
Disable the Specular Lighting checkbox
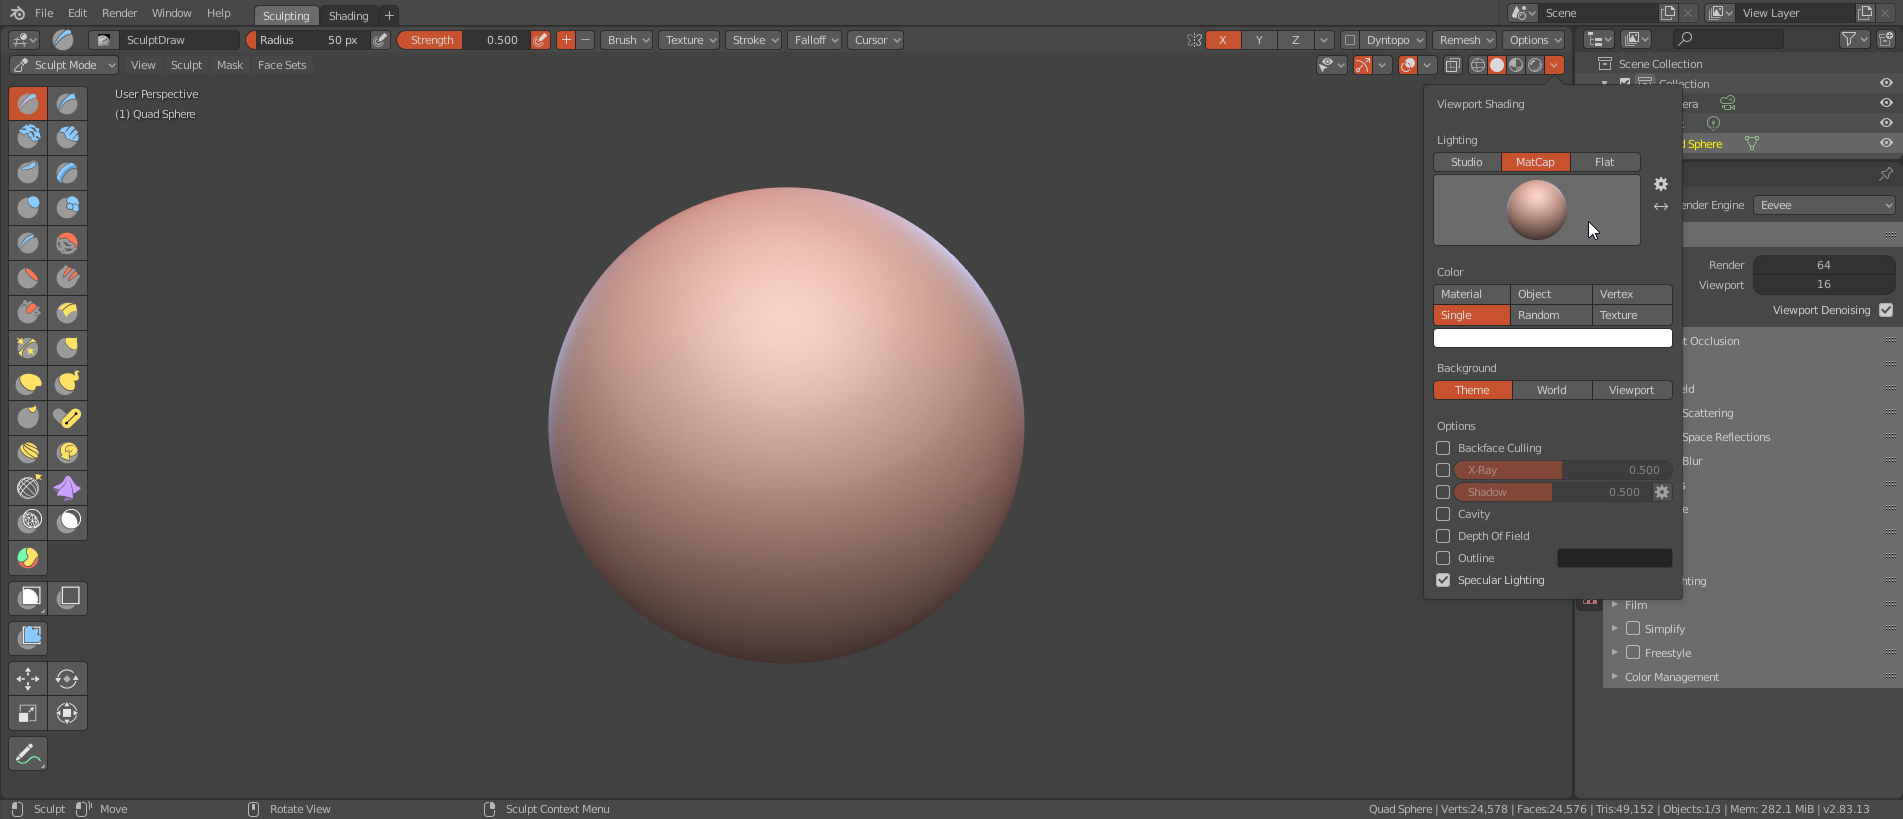point(1443,580)
